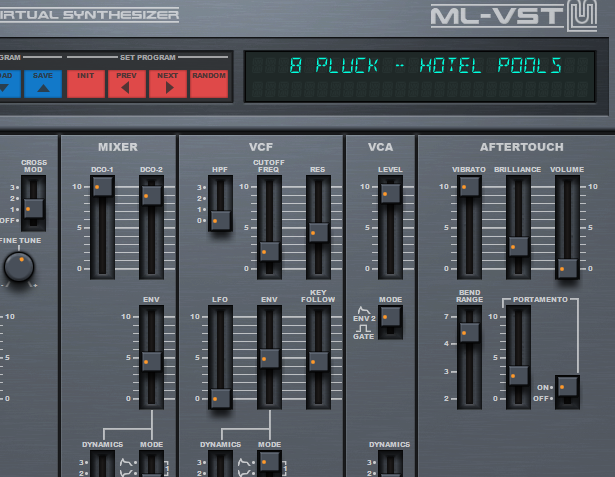Click the SET PROGRAM label
Viewport: 615px width, 477px height.
147,58
